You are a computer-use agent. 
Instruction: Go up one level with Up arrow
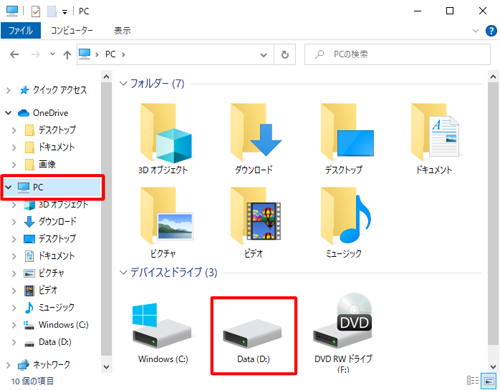[x=67, y=55]
